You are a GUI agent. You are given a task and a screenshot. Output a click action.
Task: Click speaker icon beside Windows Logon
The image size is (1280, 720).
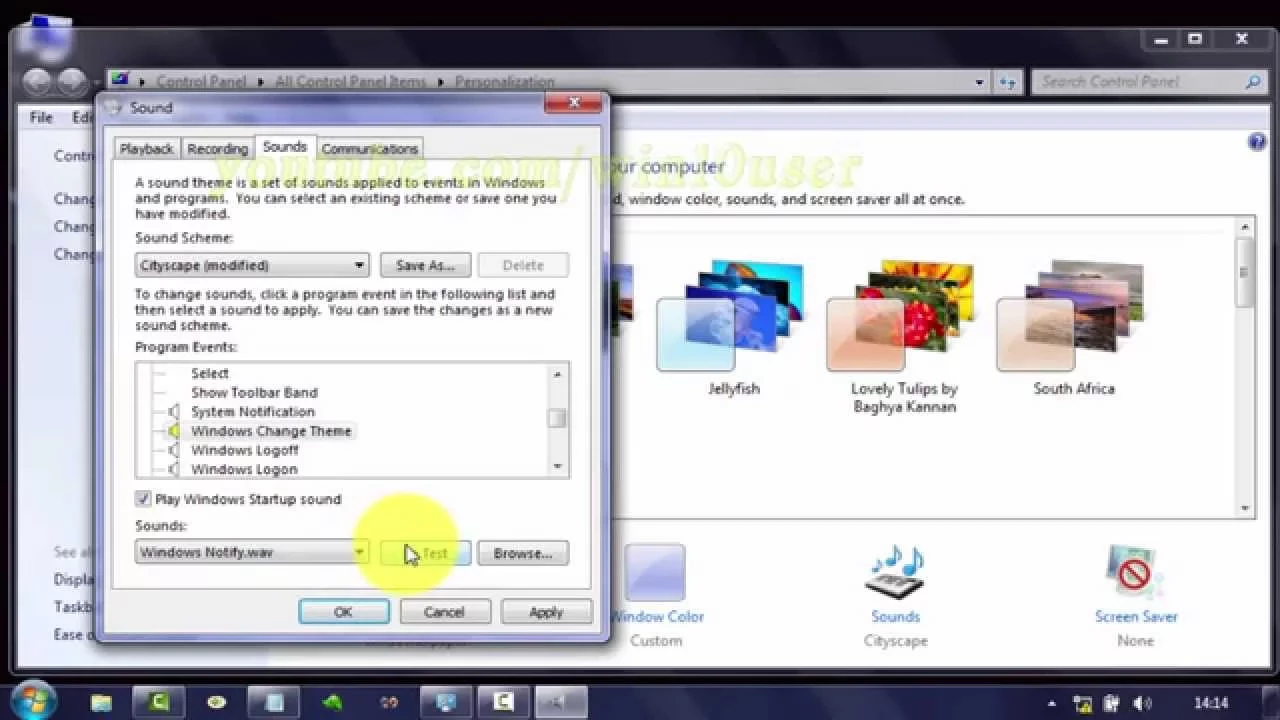click(174, 468)
